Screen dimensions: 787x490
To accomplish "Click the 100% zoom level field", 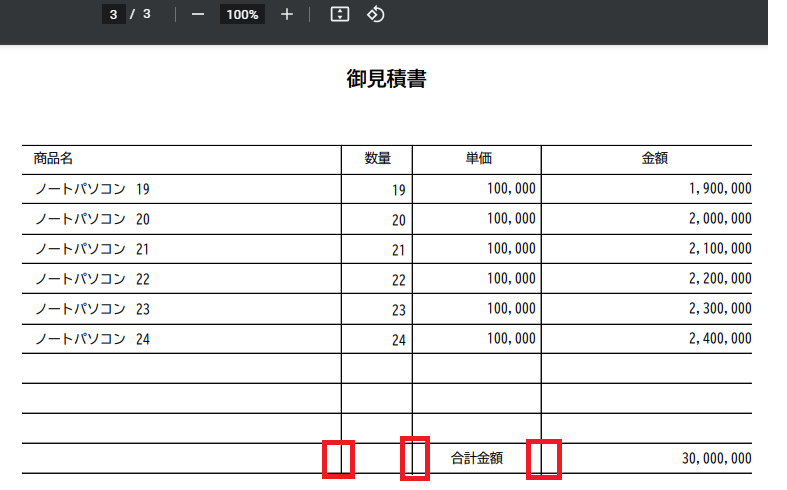I will point(242,15).
